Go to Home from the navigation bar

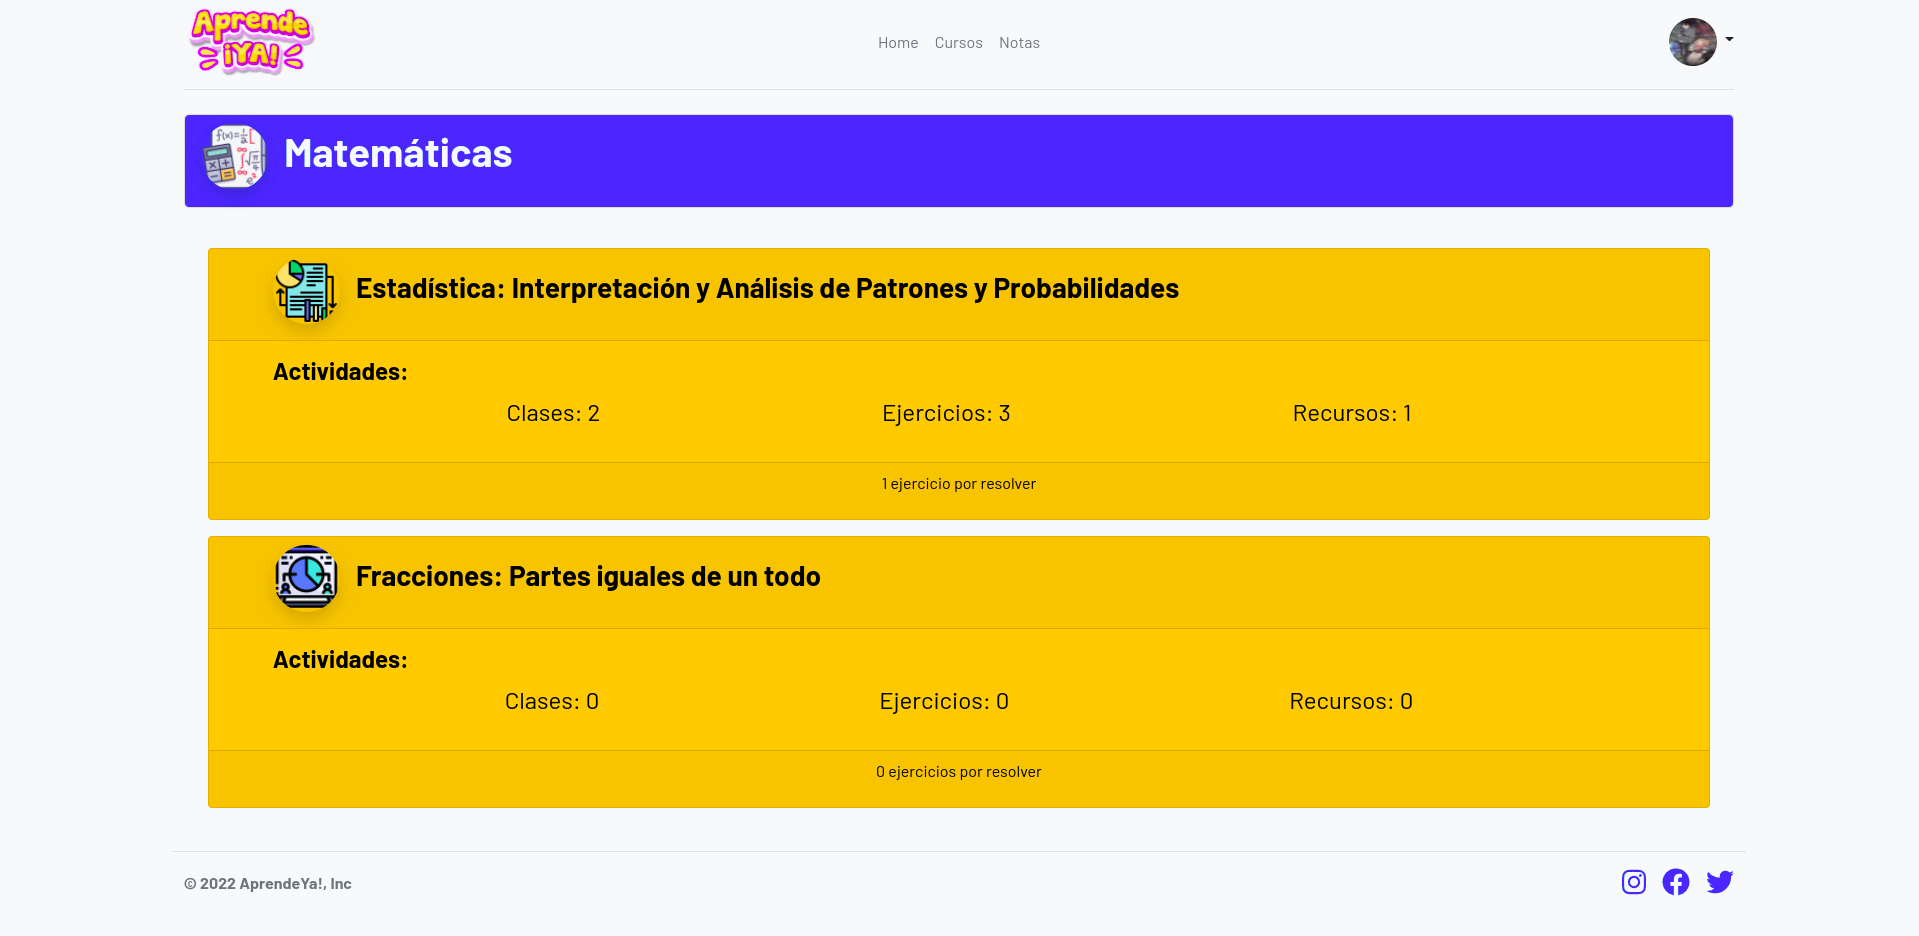(897, 42)
